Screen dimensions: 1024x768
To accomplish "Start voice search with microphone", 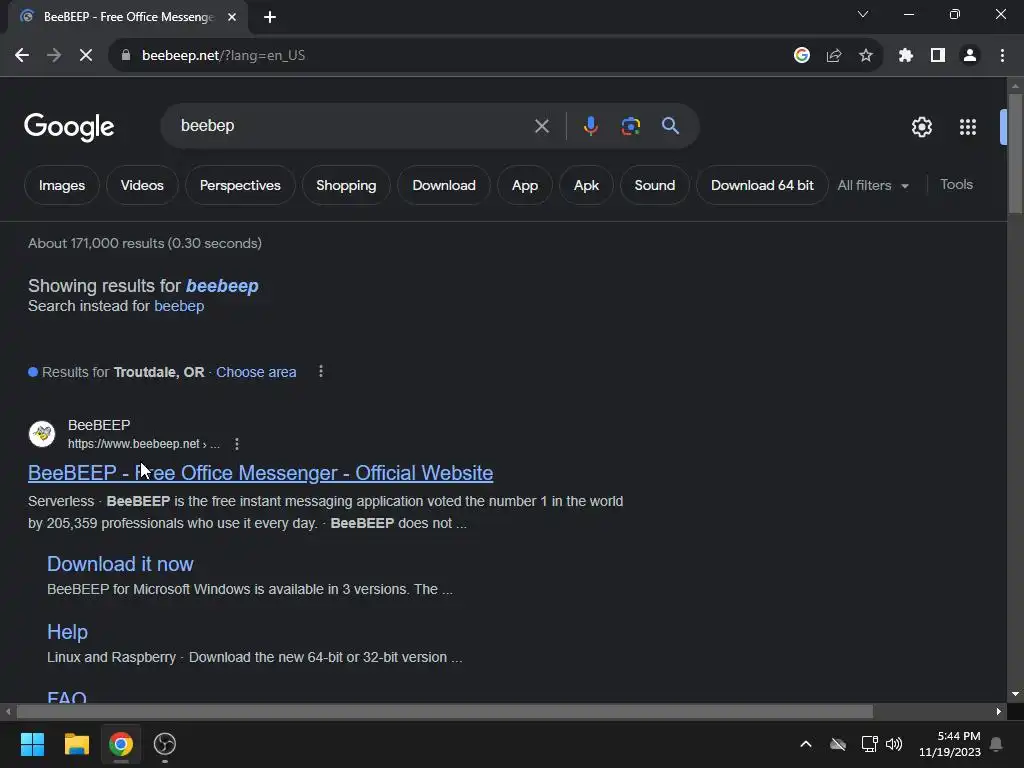I will click(x=590, y=126).
